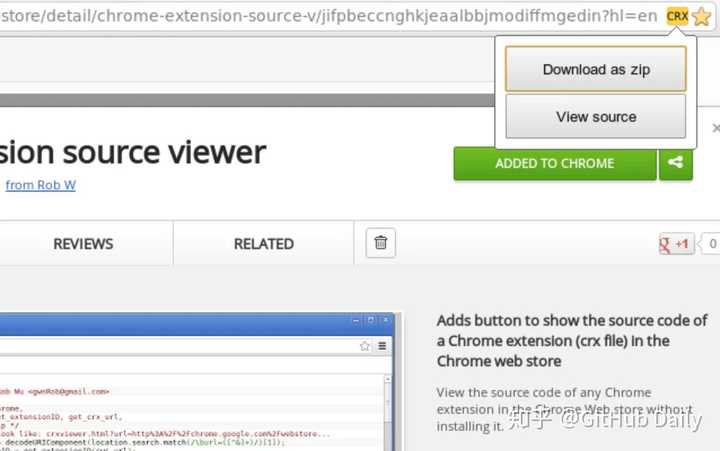Click the trash can icon beside Related tab

point(381,242)
